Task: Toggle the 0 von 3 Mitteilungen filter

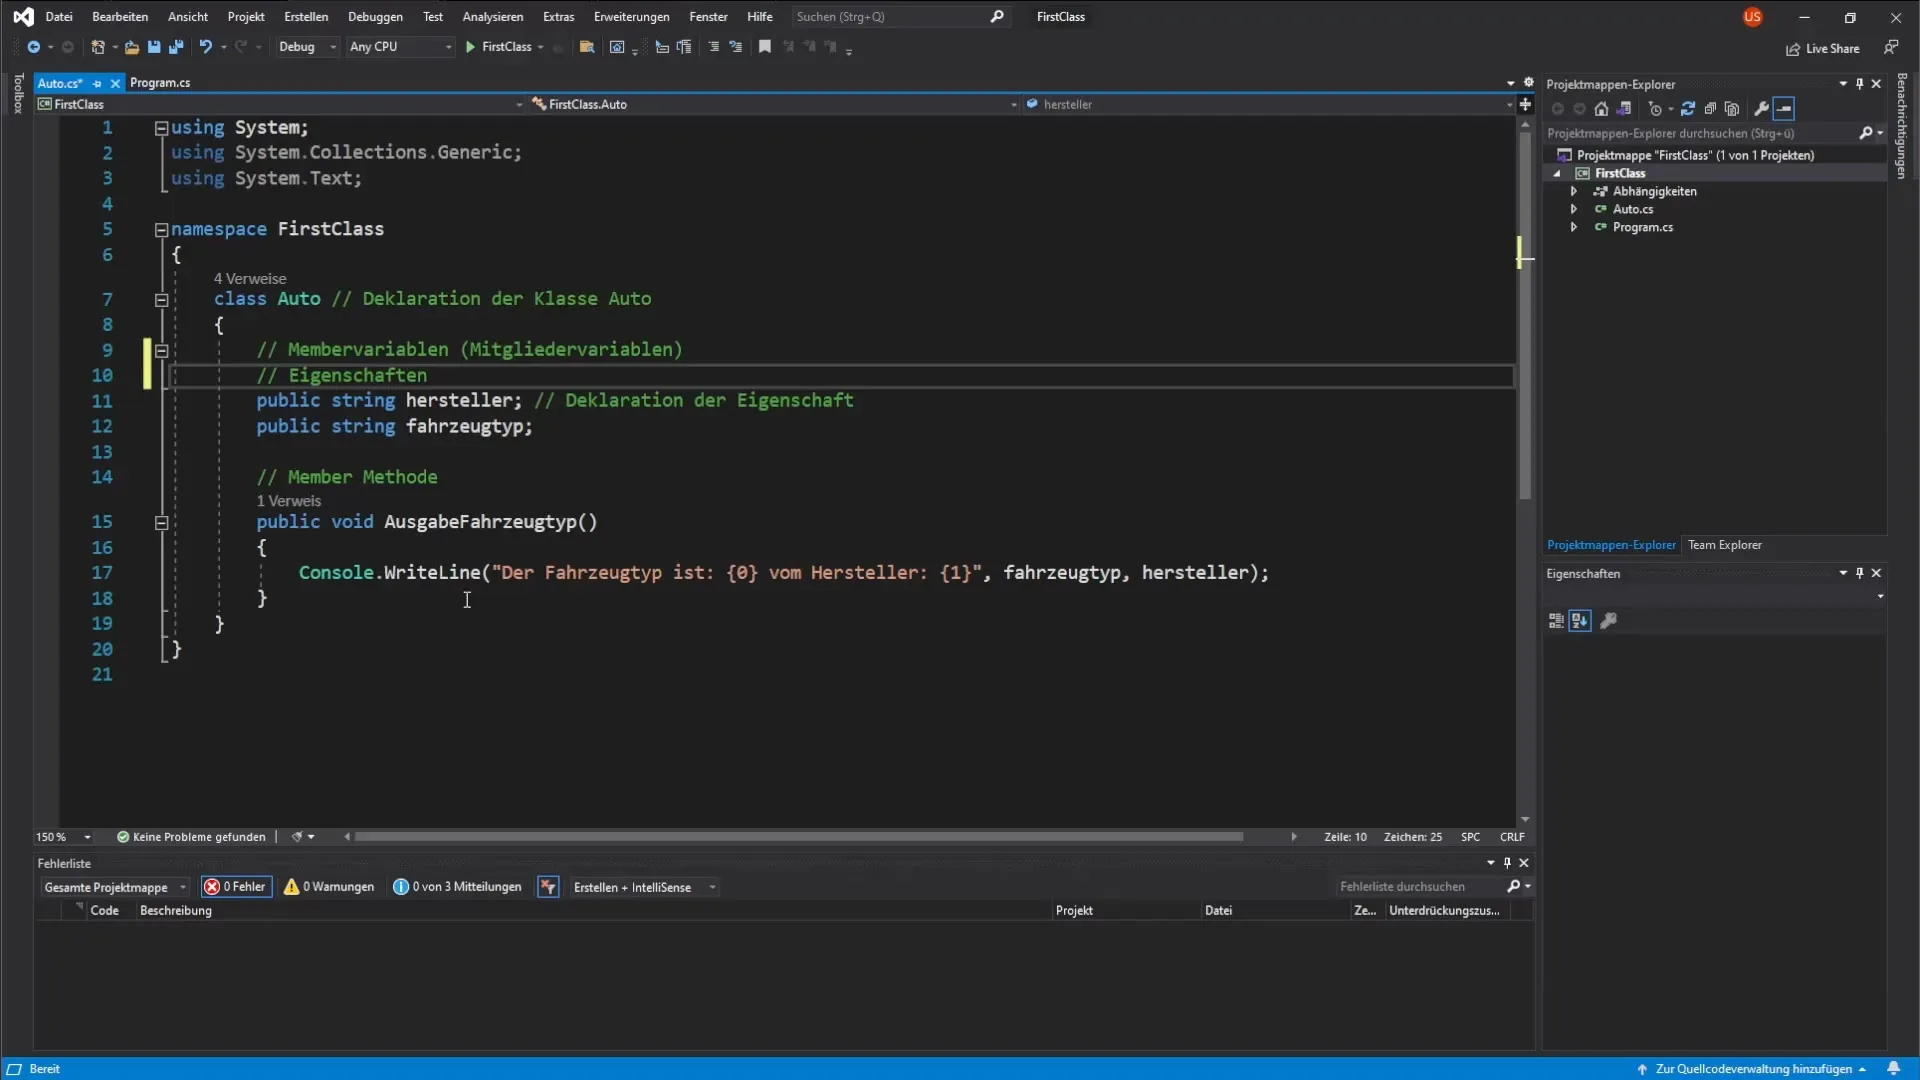Action: pyautogui.click(x=457, y=887)
